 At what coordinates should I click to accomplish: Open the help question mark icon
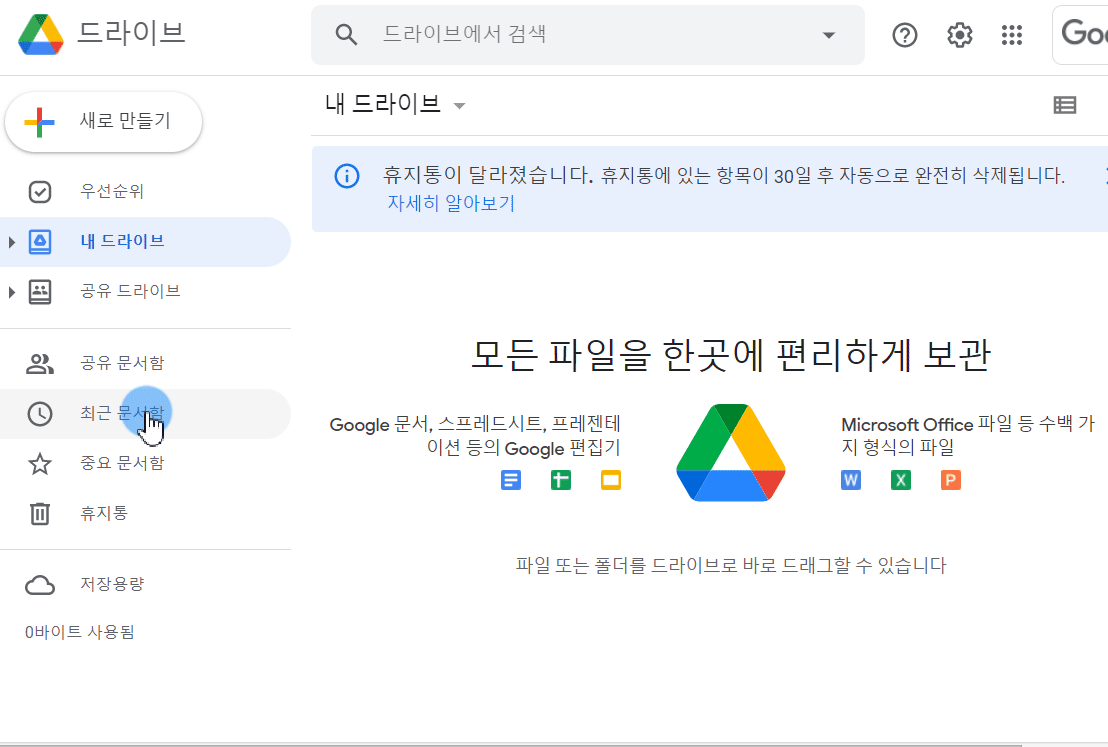(904, 35)
